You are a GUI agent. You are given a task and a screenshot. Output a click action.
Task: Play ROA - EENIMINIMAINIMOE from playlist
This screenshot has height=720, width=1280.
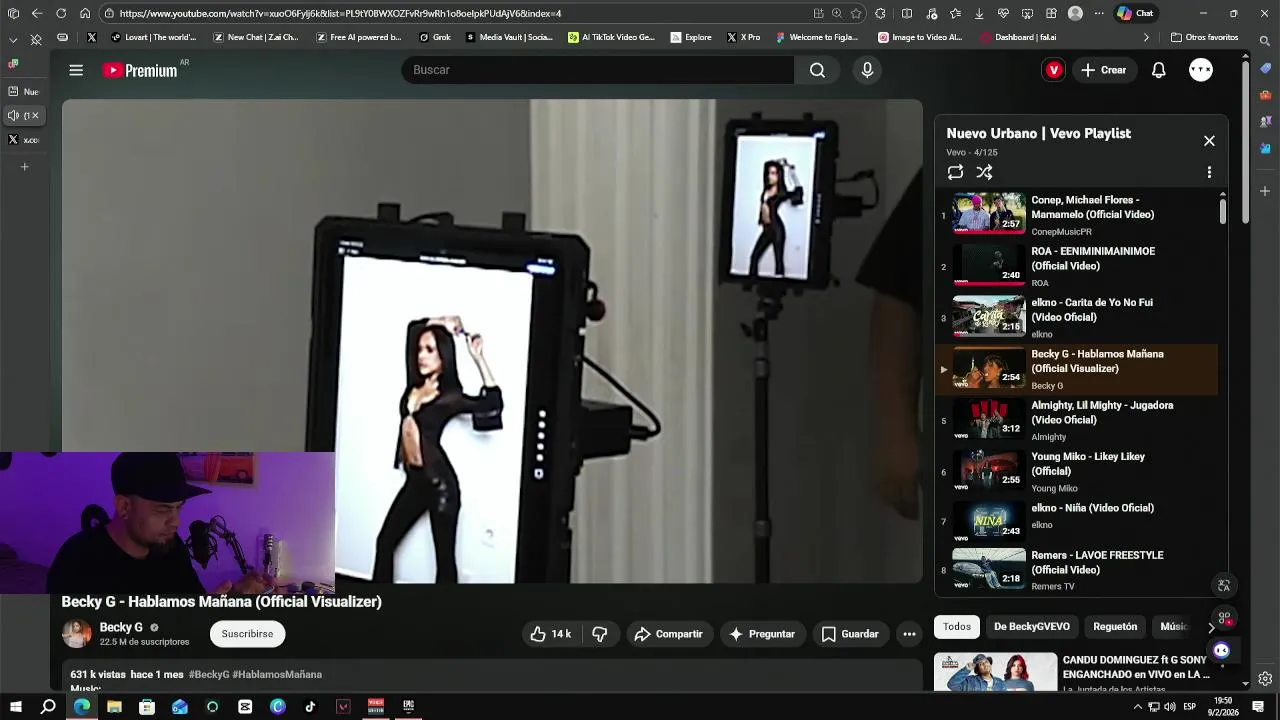tap(1076, 266)
